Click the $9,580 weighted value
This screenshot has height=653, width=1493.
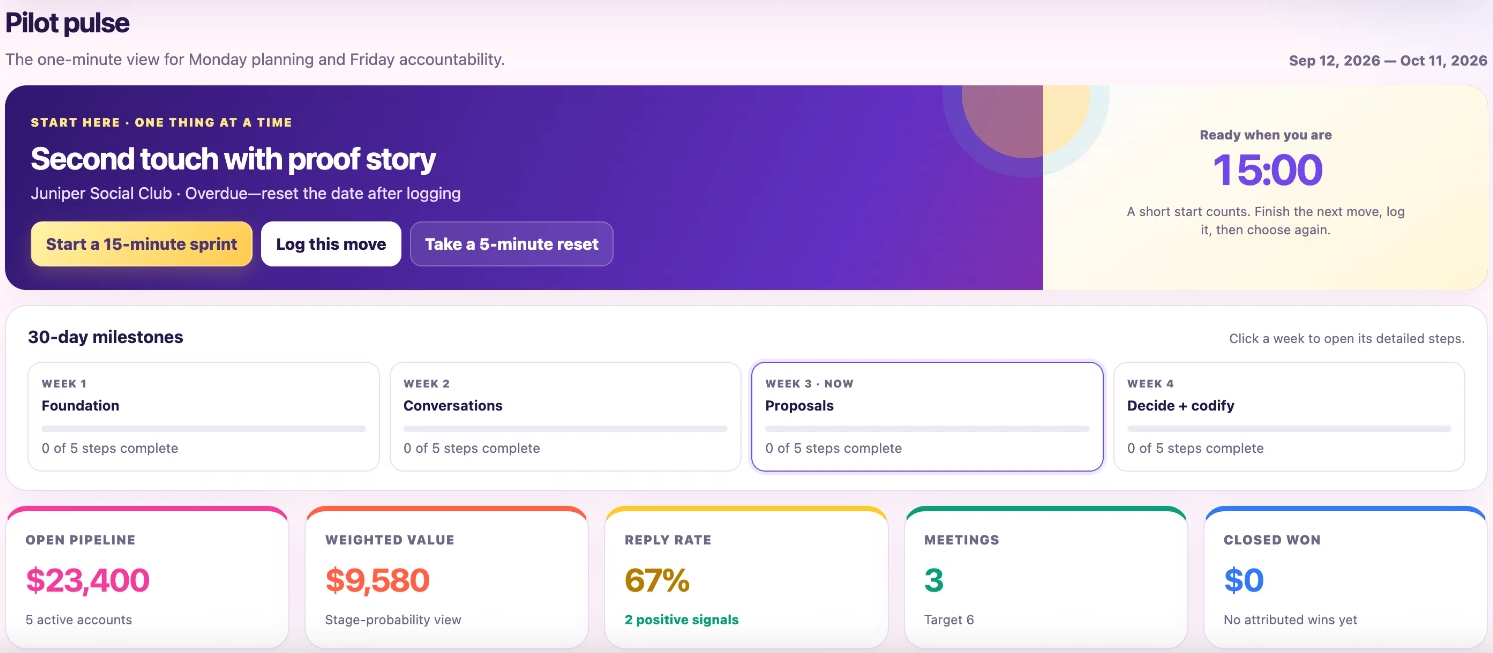tap(377, 580)
